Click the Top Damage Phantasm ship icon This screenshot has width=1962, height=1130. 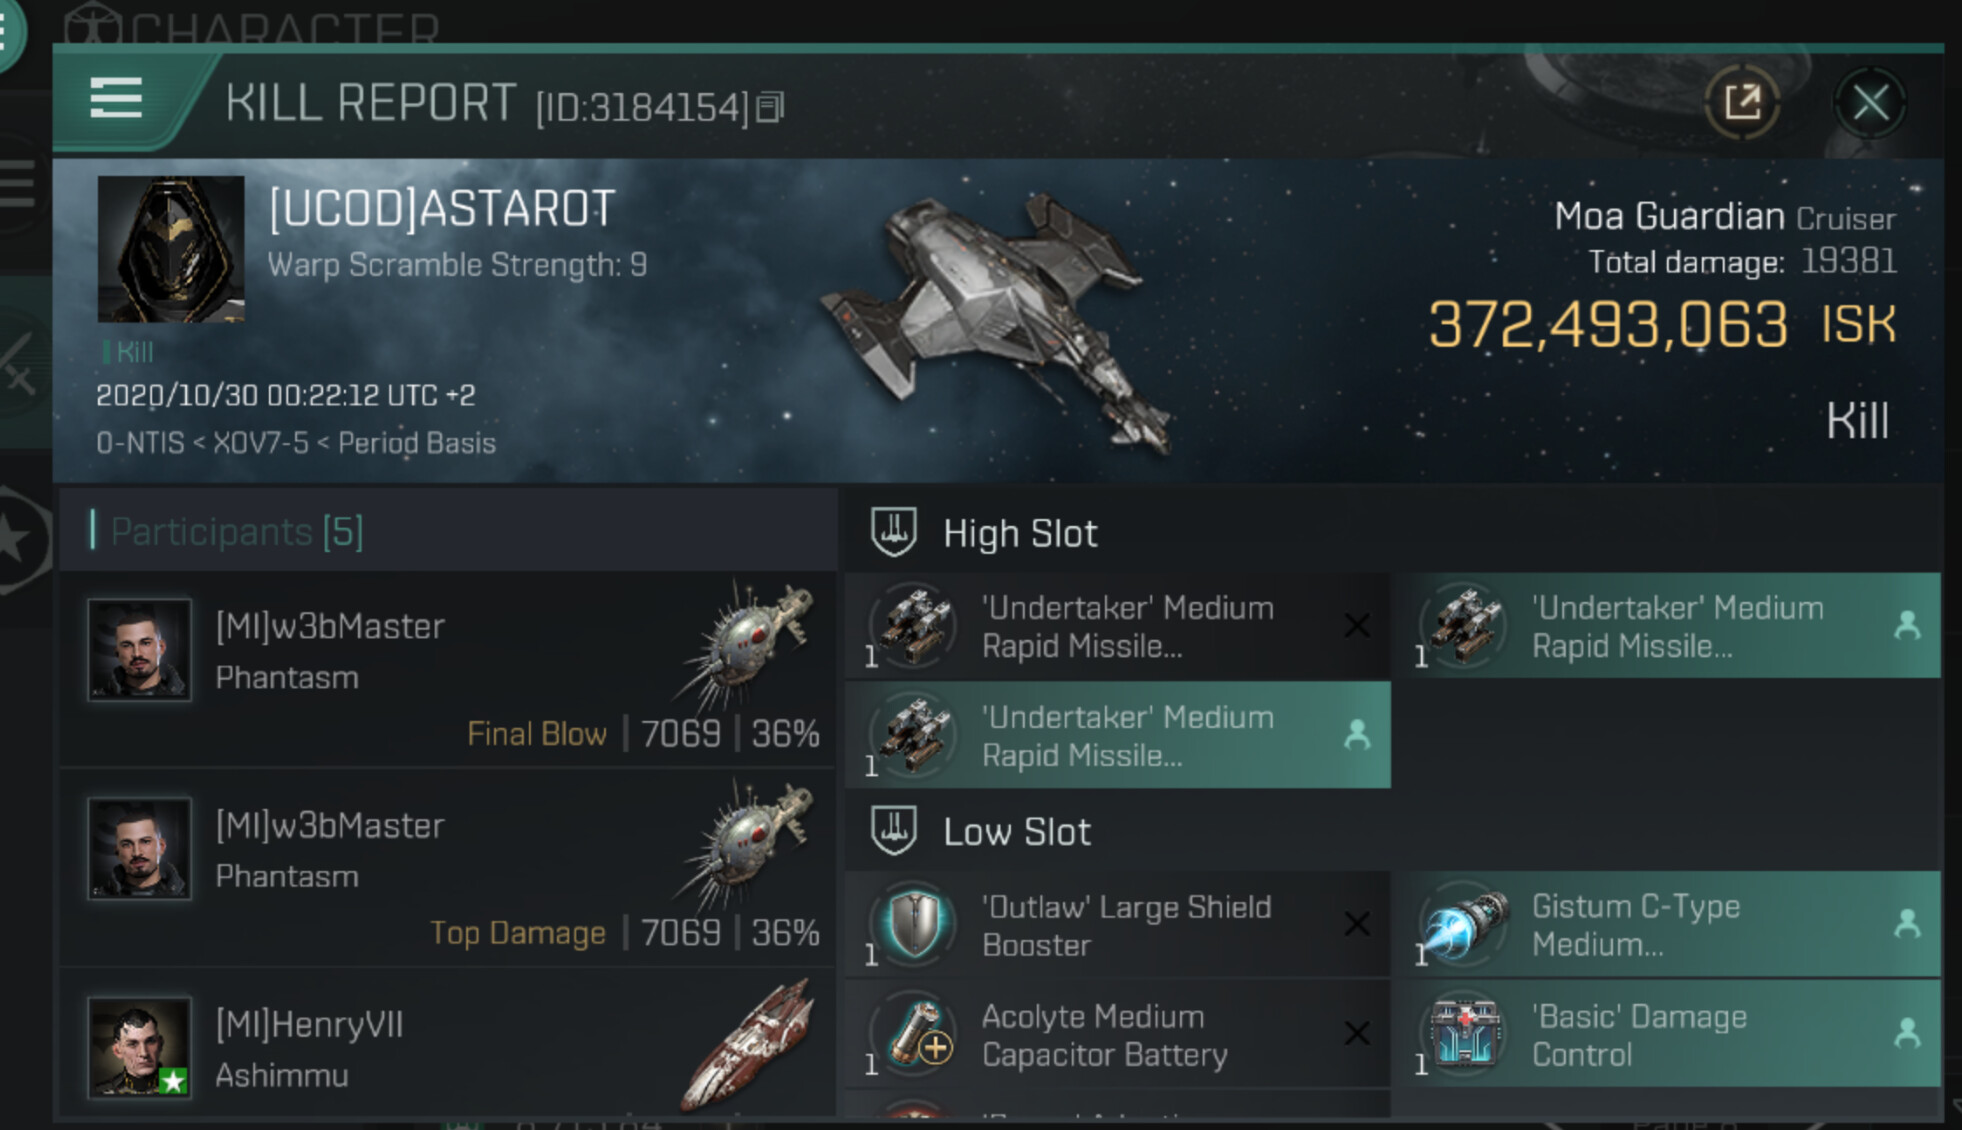[748, 845]
